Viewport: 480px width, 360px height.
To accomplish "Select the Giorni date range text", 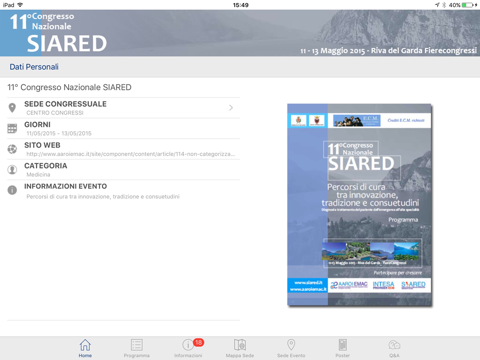I will click(59, 133).
